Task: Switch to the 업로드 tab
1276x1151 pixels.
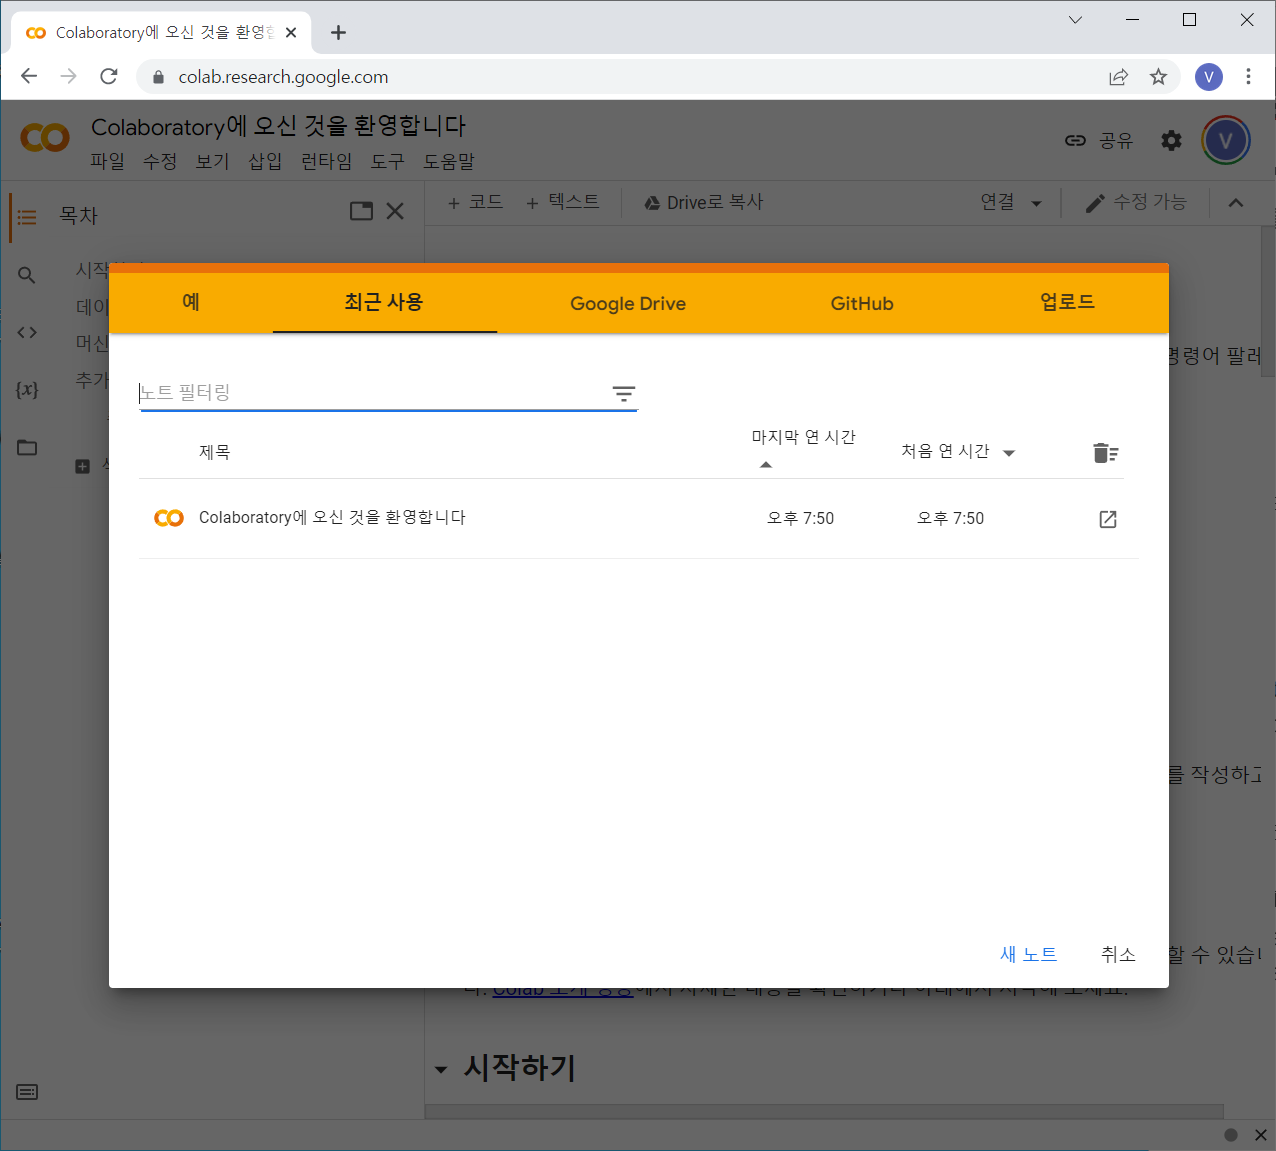Action: 1067,302
